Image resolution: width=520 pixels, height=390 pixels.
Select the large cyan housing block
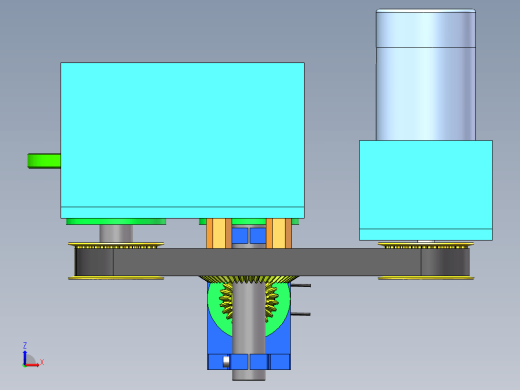(182, 140)
